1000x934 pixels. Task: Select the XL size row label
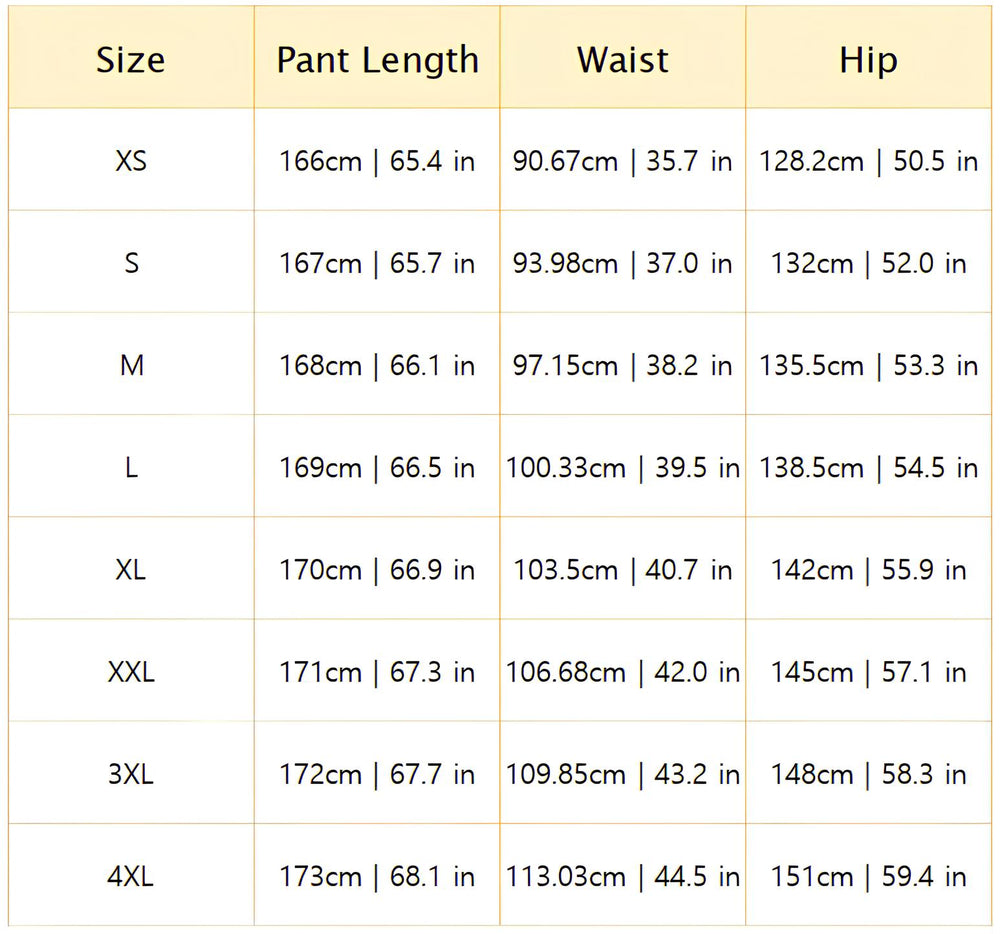(131, 570)
